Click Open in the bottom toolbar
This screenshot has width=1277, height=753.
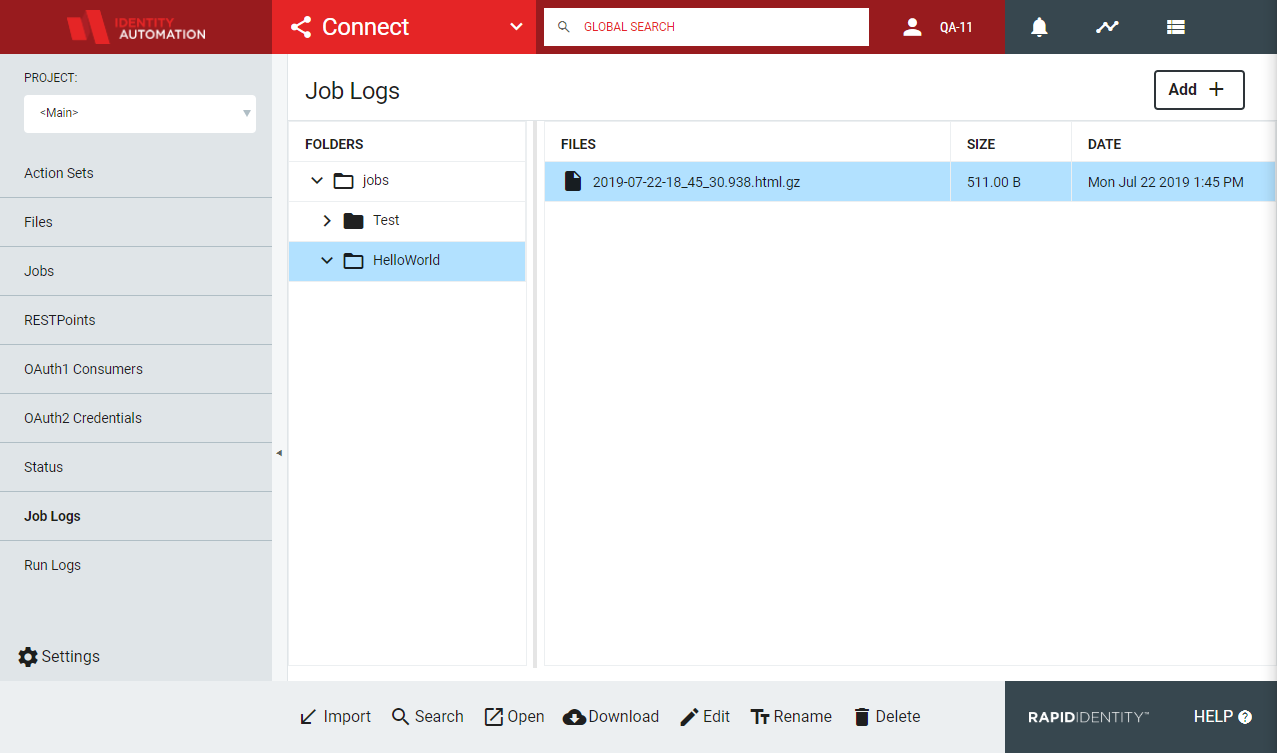coord(514,717)
